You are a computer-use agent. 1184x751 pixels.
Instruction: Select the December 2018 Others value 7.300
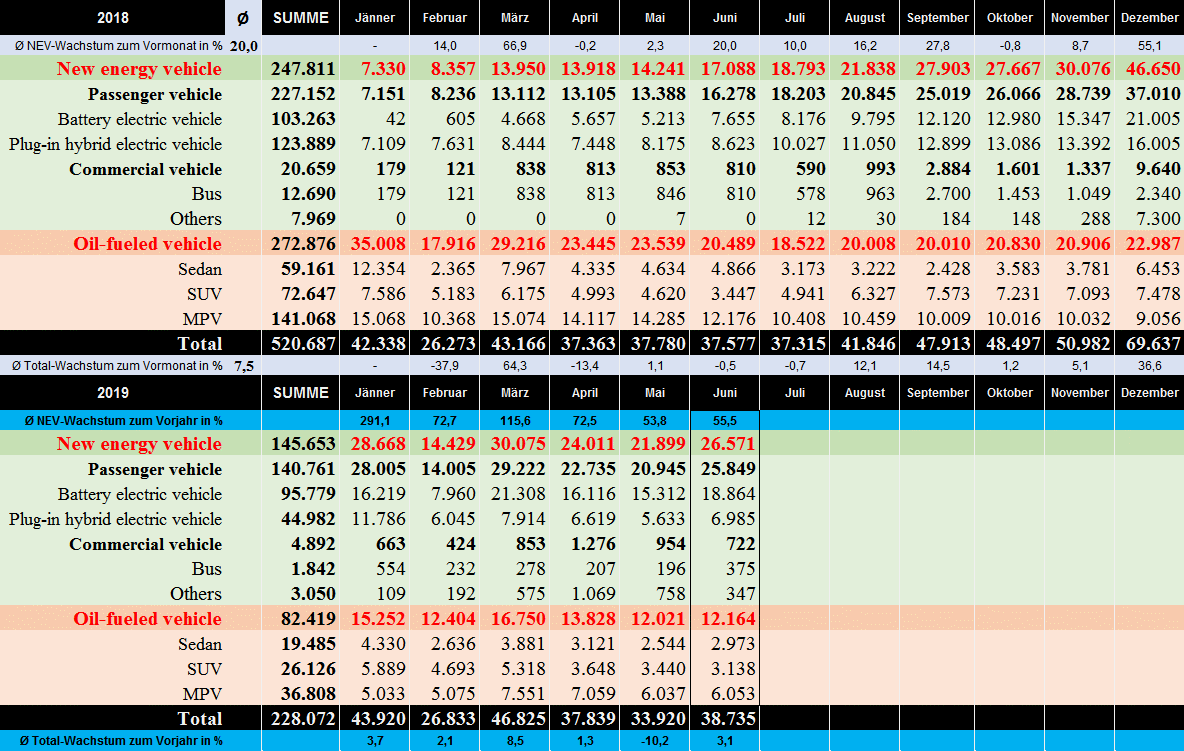tap(1158, 219)
